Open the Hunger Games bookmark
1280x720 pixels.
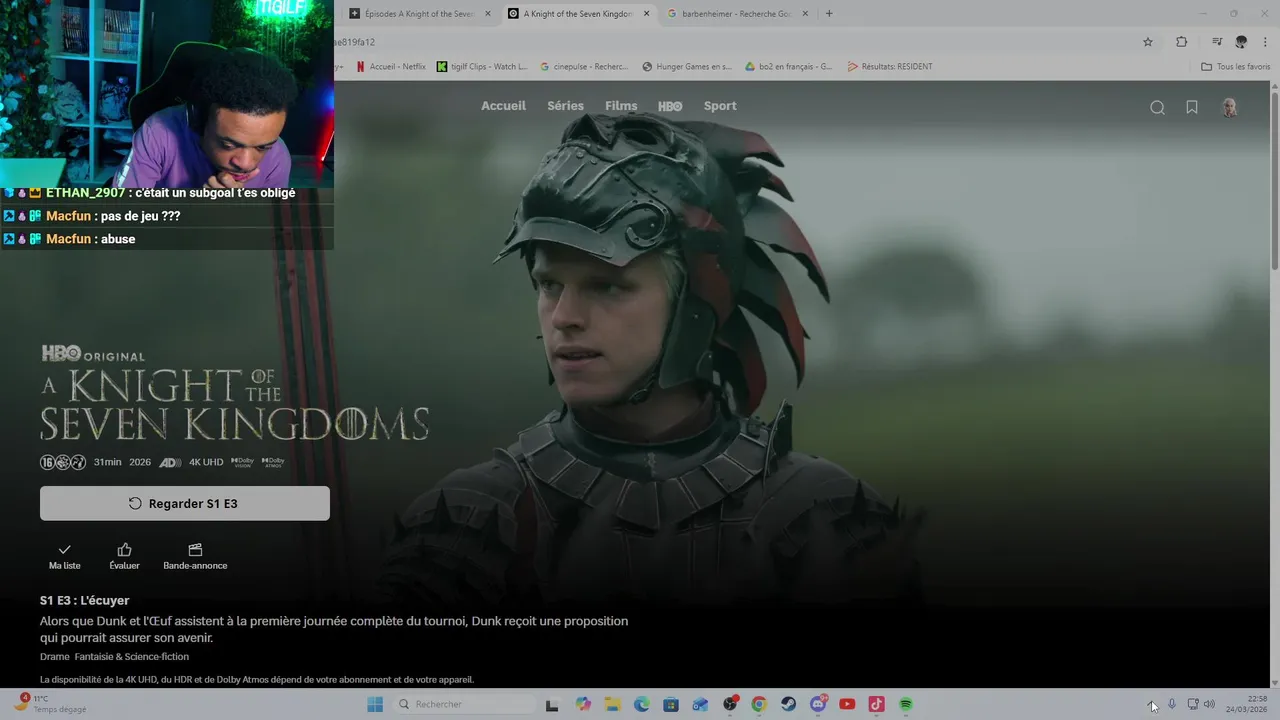[x=687, y=67]
